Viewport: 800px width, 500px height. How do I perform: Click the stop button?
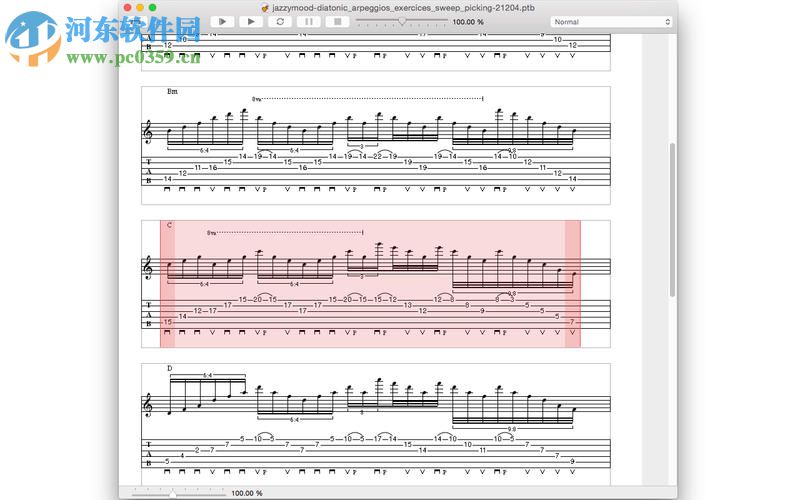tap(337, 22)
